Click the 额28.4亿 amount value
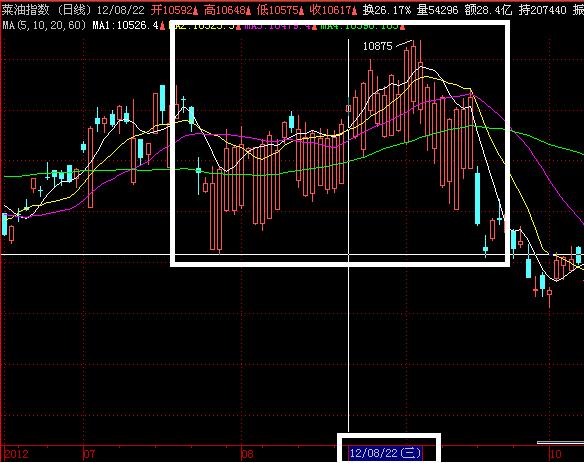Viewport: 584px width, 463px height. (x=488, y=10)
